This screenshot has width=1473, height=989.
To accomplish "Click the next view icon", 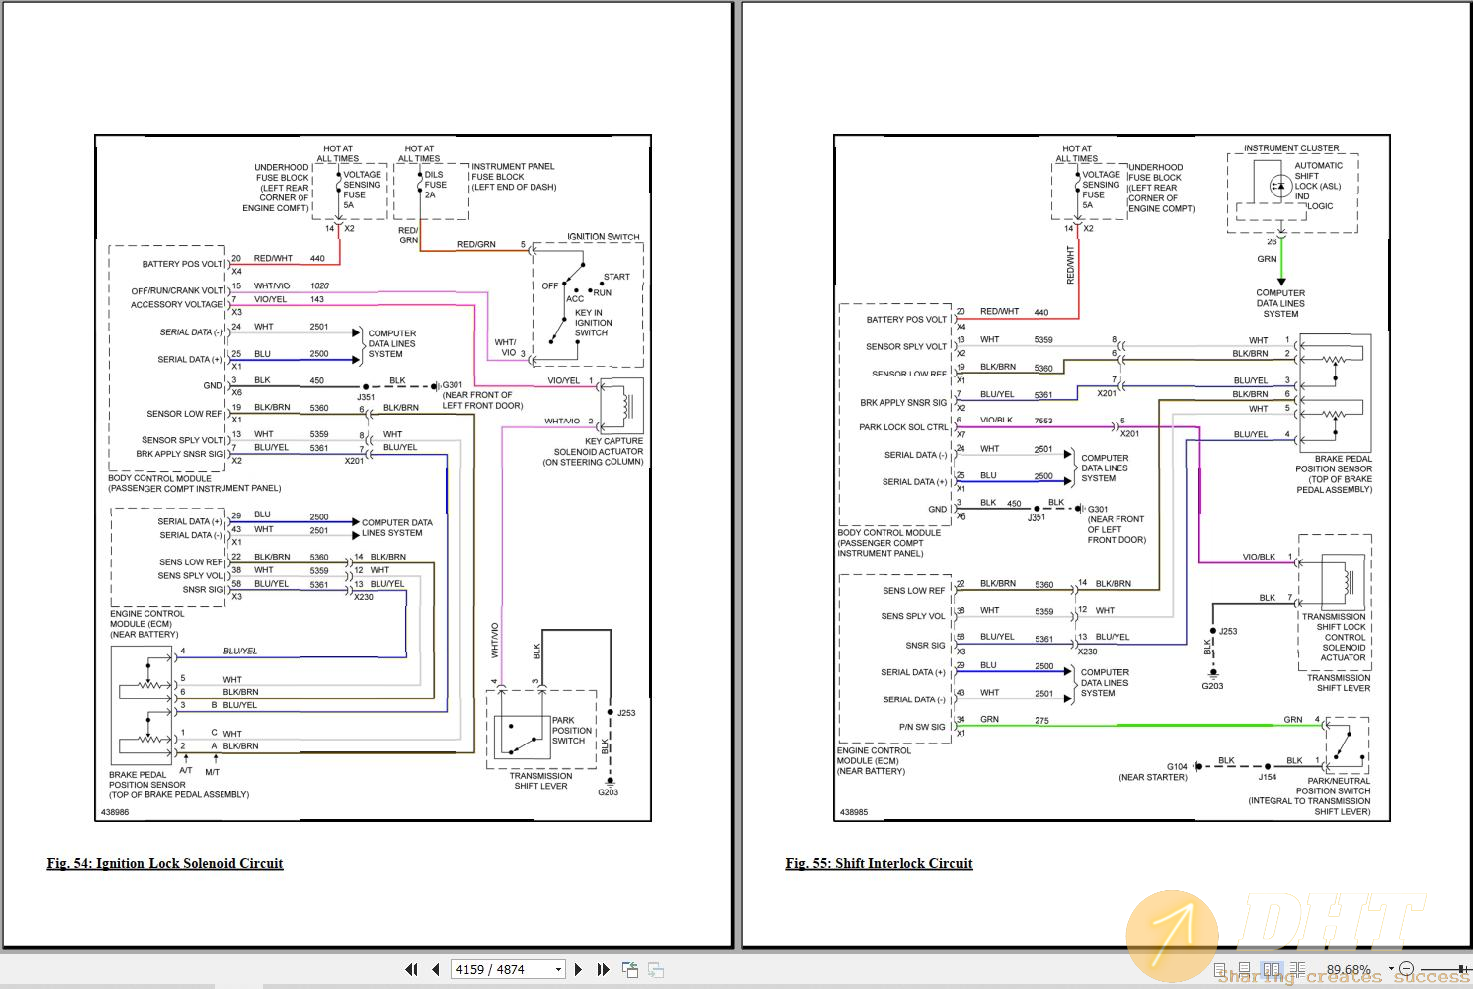I will click(x=656, y=969).
